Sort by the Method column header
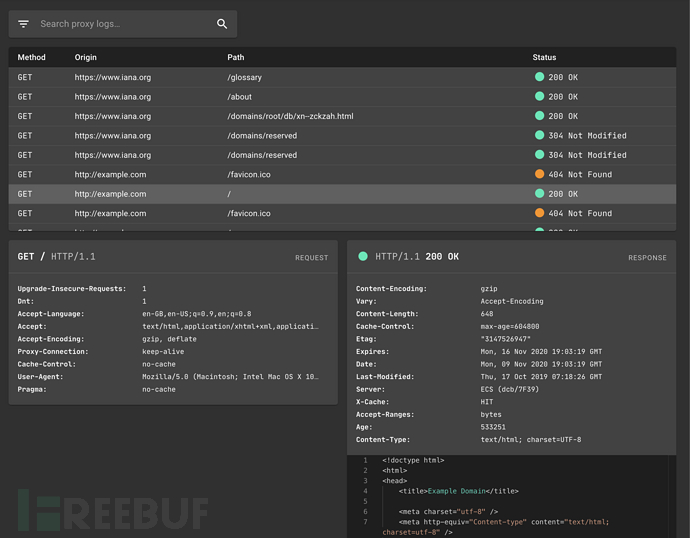 tap(31, 57)
